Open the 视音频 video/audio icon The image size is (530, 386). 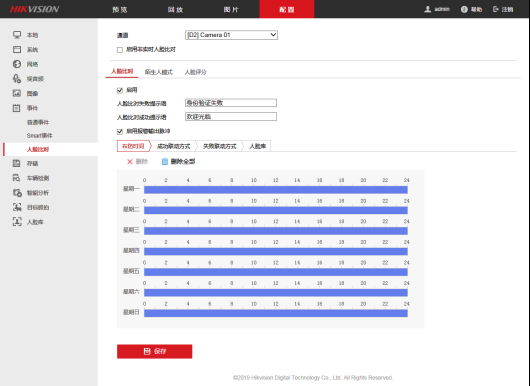tap(17, 79)
